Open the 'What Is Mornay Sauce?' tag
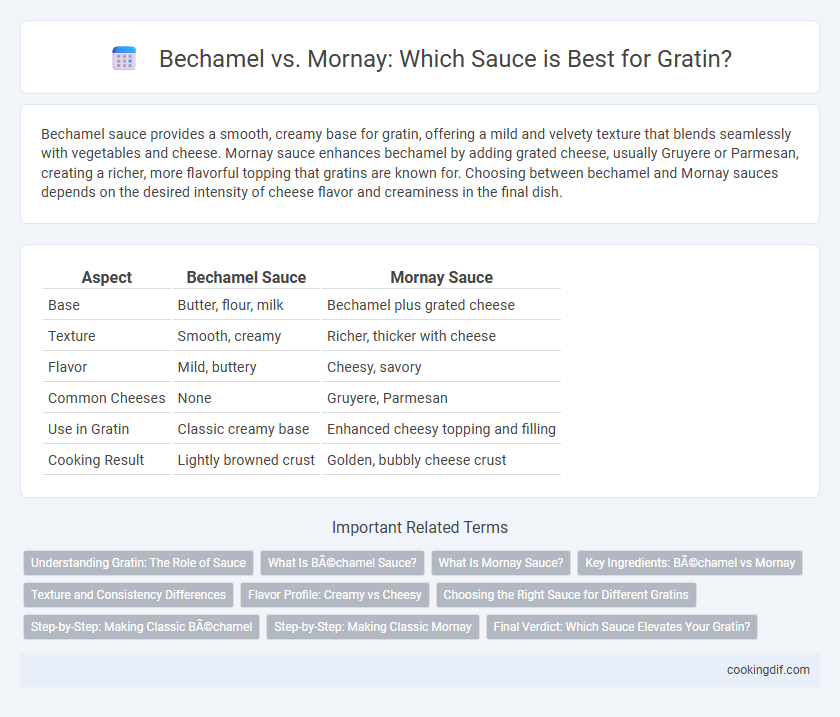Image resolution: width=840 pixels, height=717 pixels. (501, 563)
